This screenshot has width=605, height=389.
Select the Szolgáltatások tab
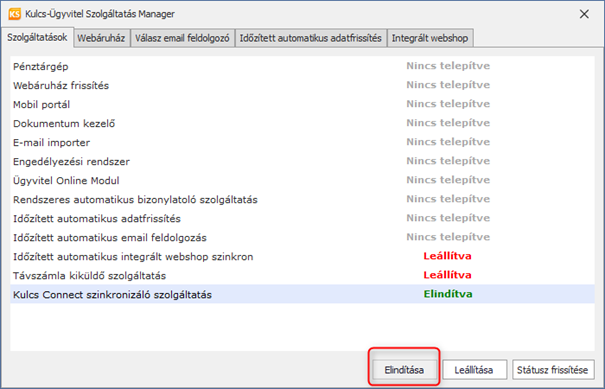pyautogui.click(x=37, y=37)
